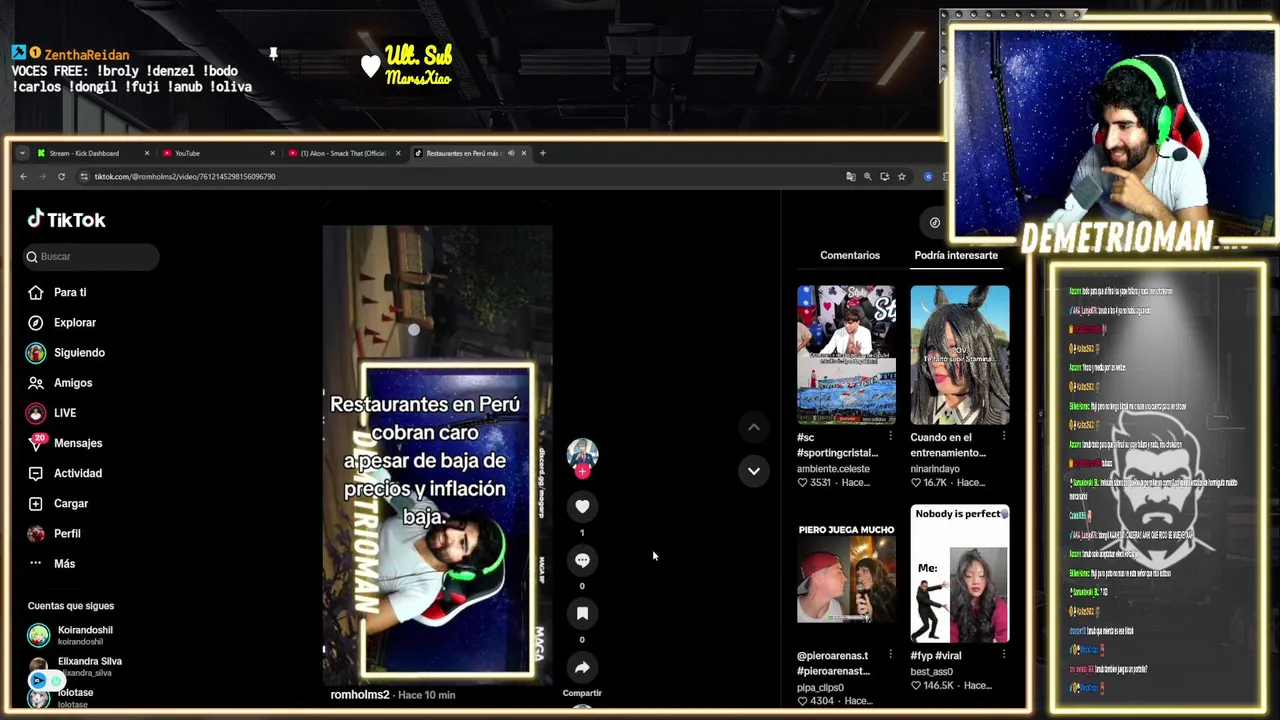
Task: Go to previous video up arrow
Action: pyautogui.click(x=754, y=427)
